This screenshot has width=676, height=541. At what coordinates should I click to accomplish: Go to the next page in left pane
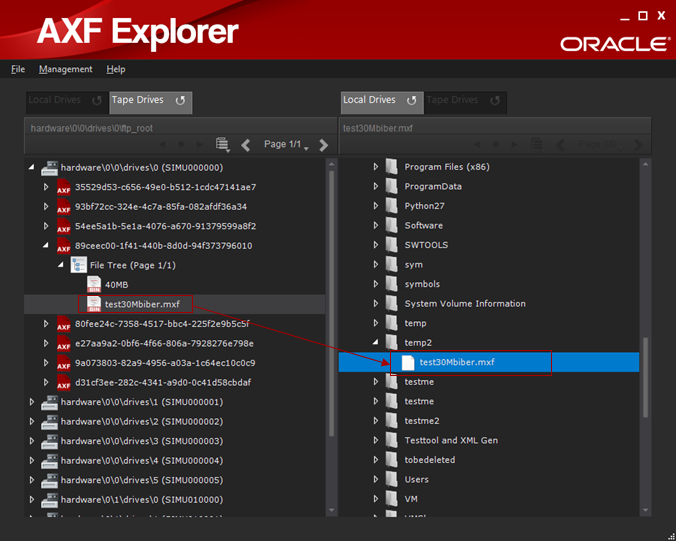pos(324,145)
